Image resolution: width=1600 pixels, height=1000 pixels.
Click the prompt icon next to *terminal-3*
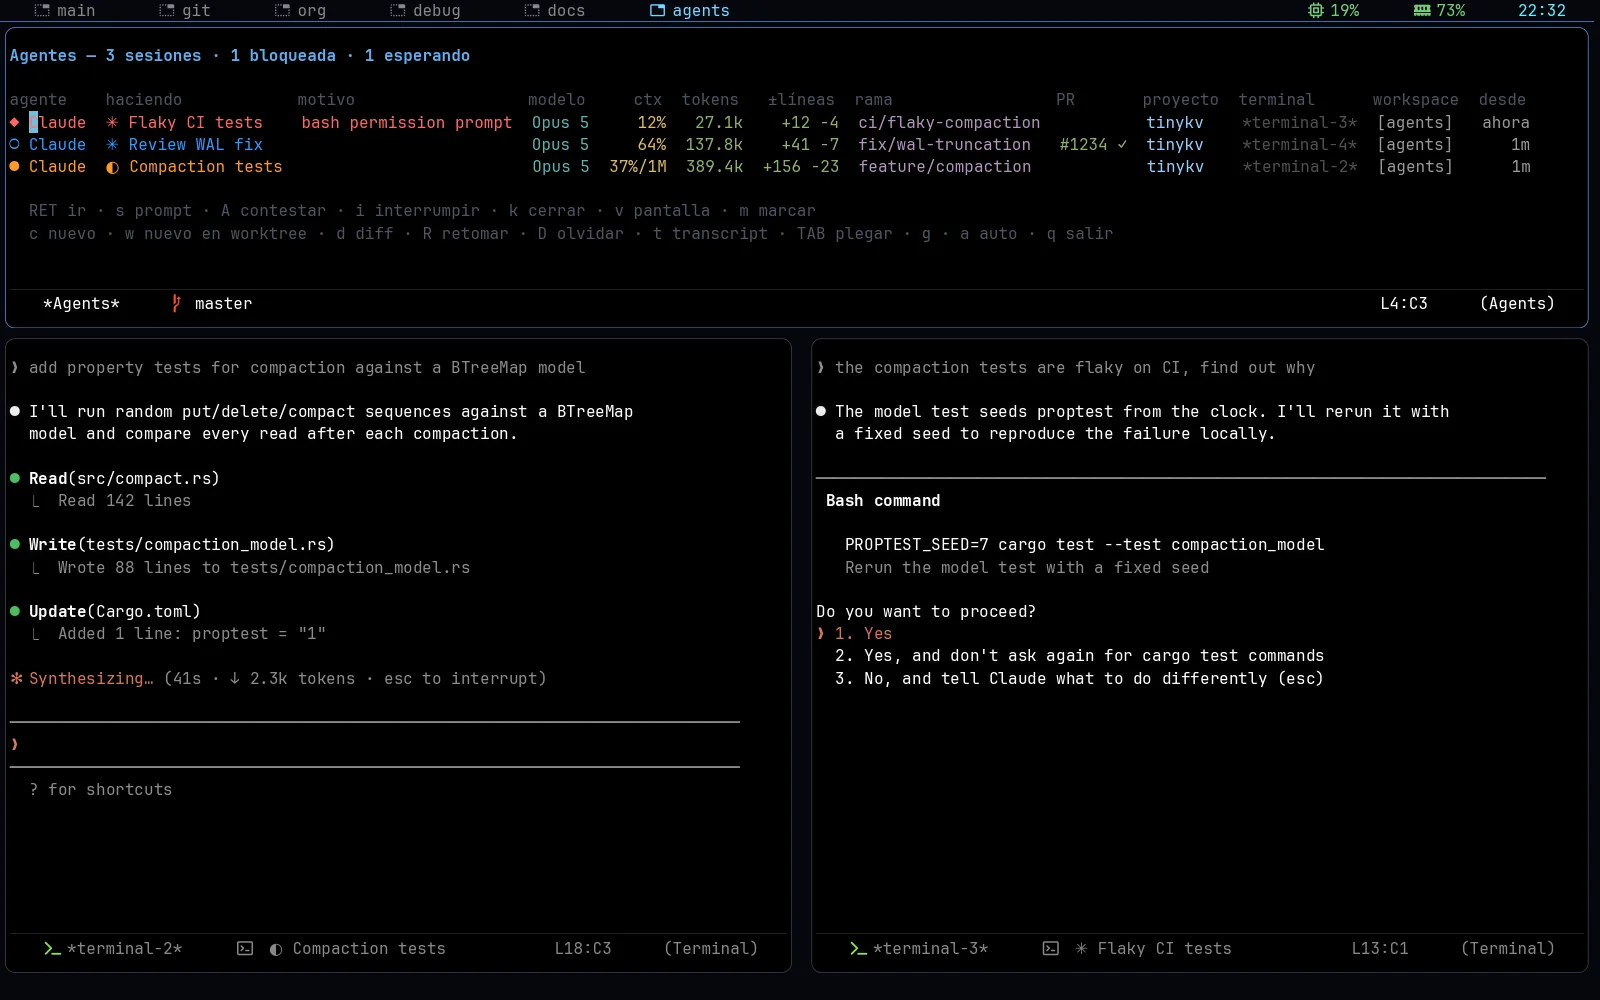(x=858, y=948)
